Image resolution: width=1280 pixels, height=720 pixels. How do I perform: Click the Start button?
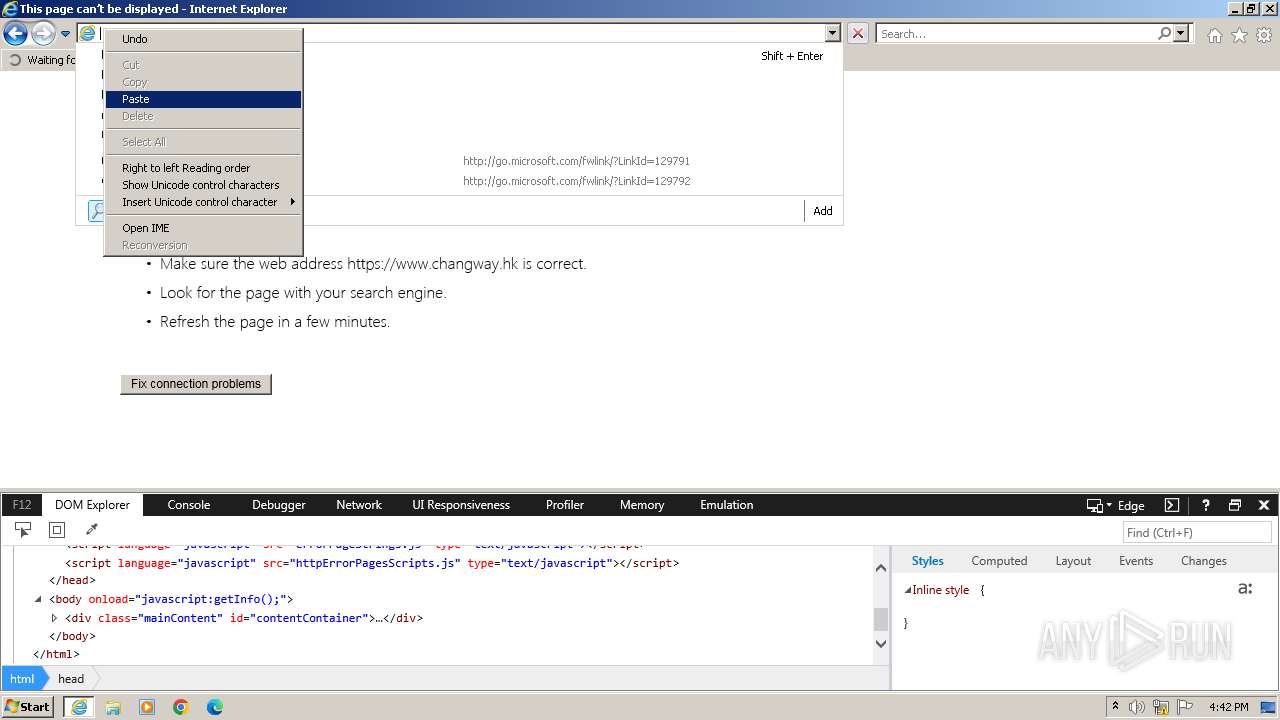(x=28, y=707)
